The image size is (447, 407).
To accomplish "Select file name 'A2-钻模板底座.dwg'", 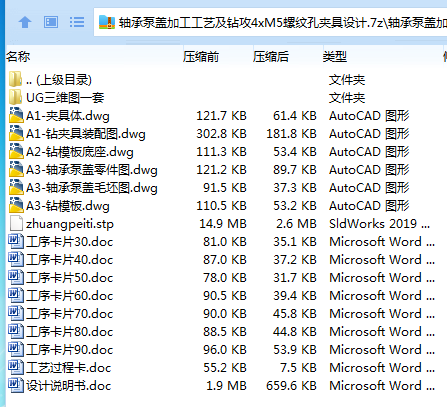I will (80, 152).
